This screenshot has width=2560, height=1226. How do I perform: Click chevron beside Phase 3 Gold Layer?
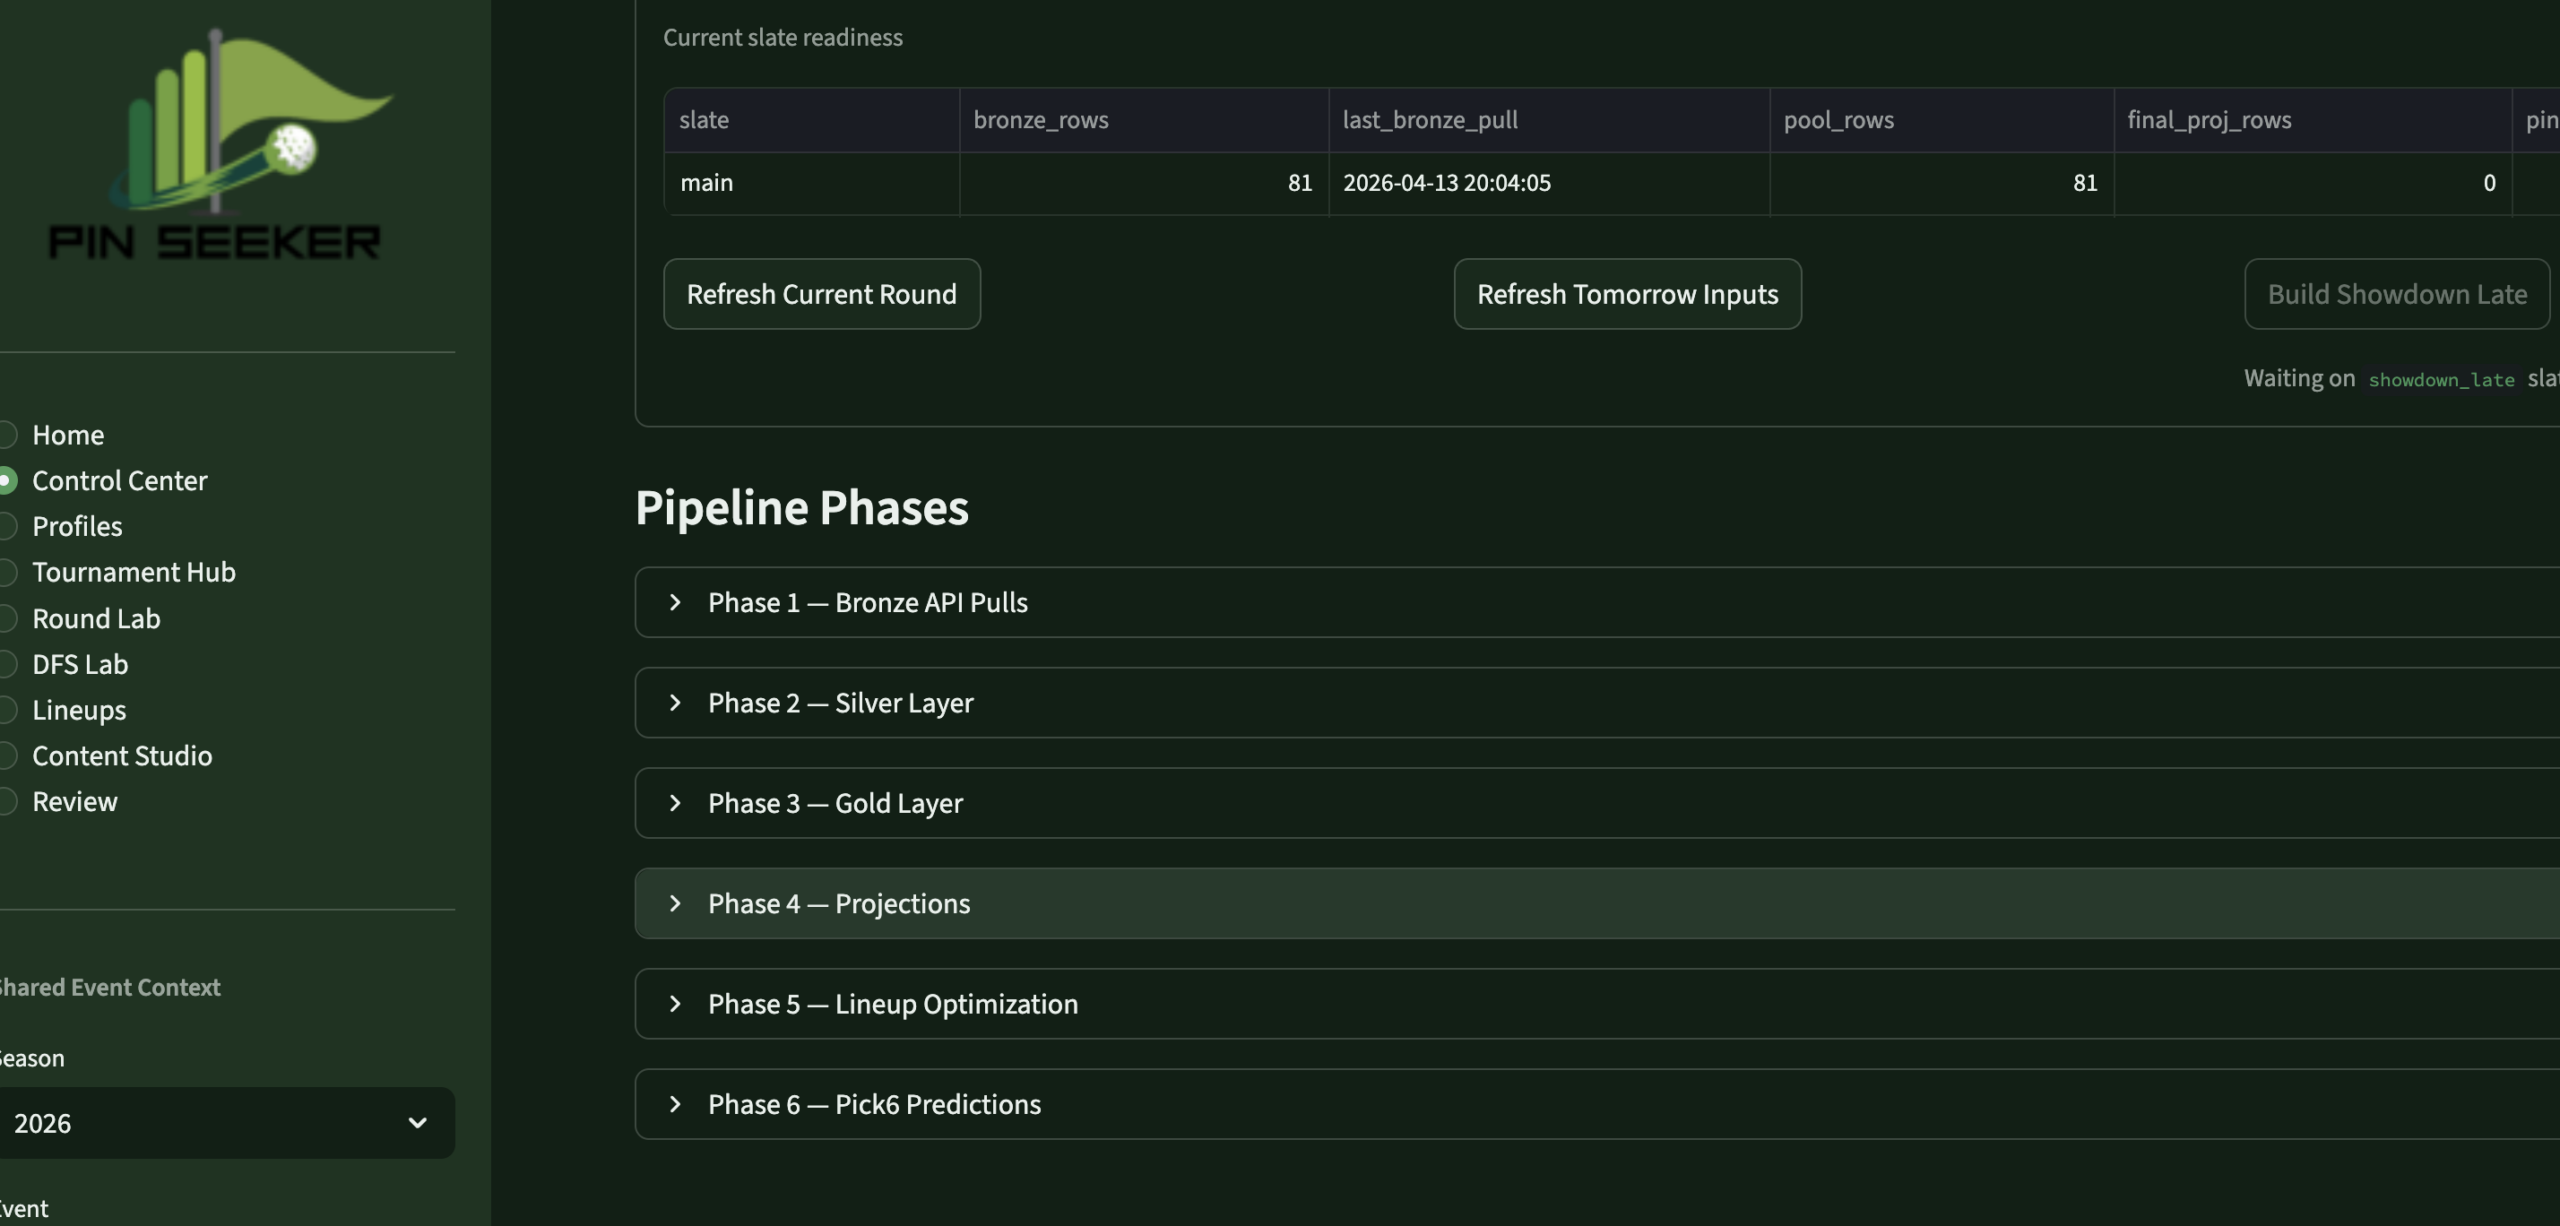click(675, 803)
